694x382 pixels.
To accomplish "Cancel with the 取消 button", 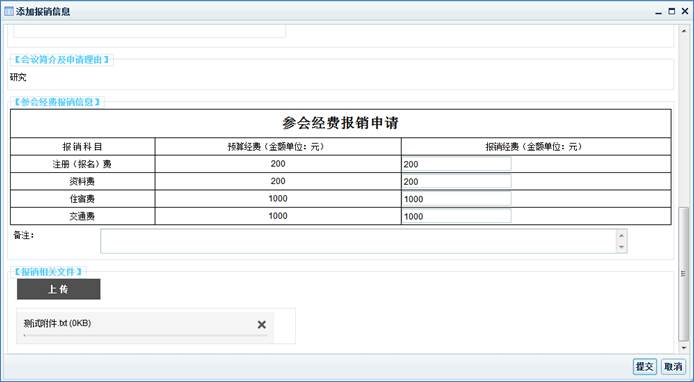I will pos(673,367).
